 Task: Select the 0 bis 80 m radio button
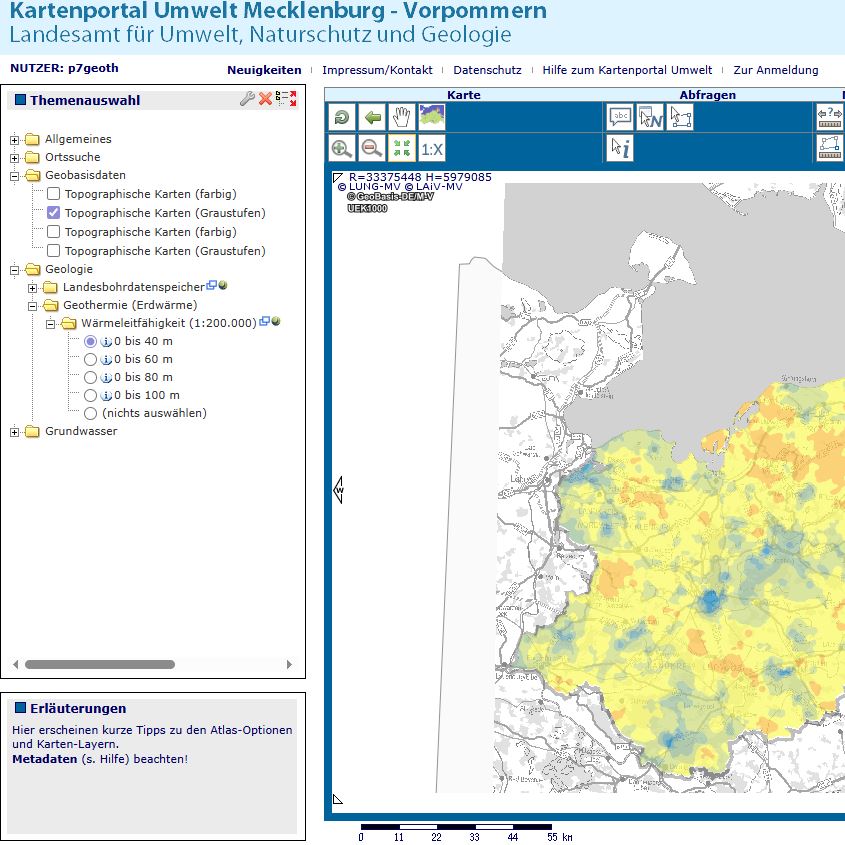click(x=90, y=377)
